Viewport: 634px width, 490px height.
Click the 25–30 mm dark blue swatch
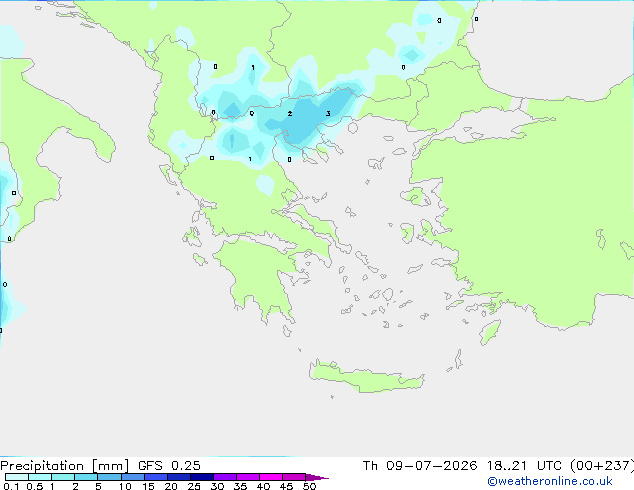tap(201, 477)
